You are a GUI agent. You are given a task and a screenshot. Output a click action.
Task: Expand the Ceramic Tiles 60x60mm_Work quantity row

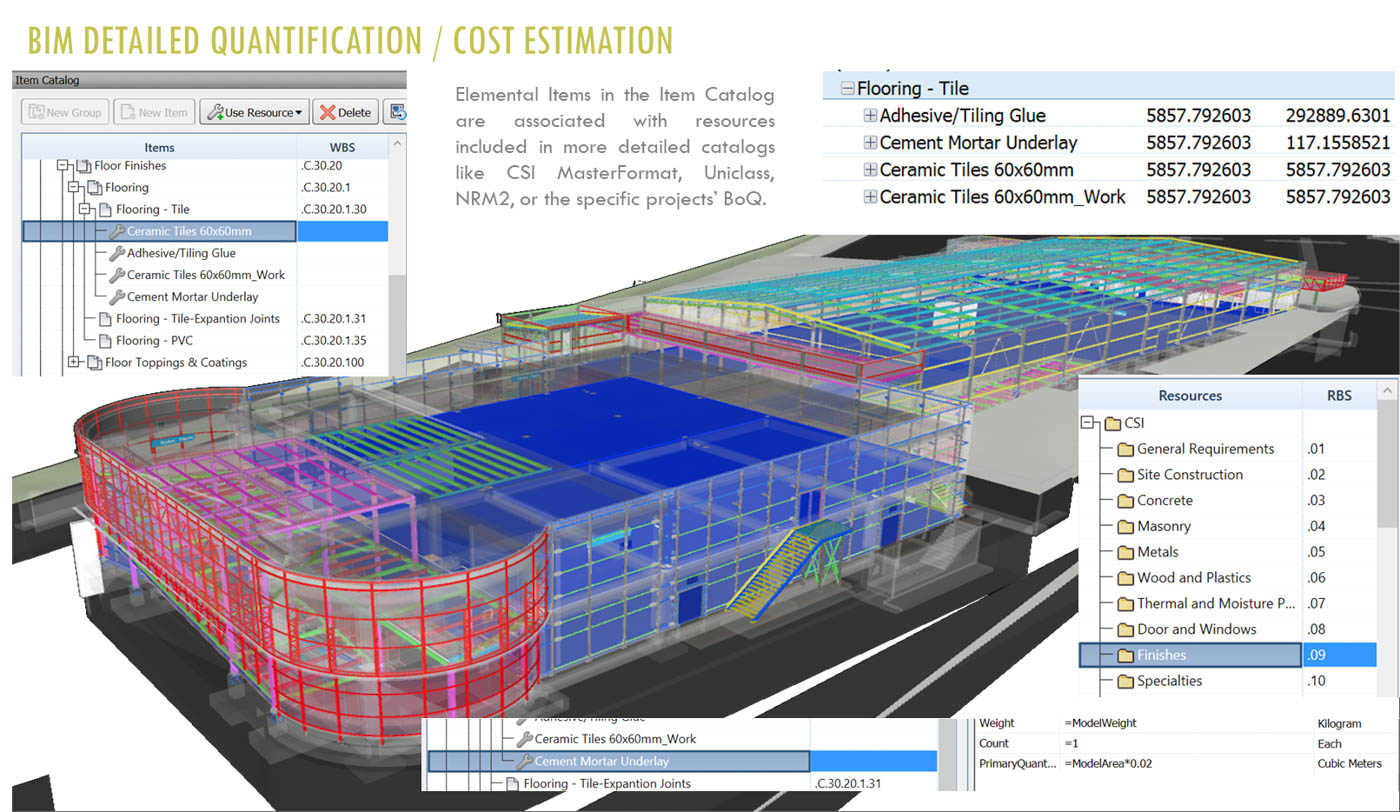pos(868,197)
